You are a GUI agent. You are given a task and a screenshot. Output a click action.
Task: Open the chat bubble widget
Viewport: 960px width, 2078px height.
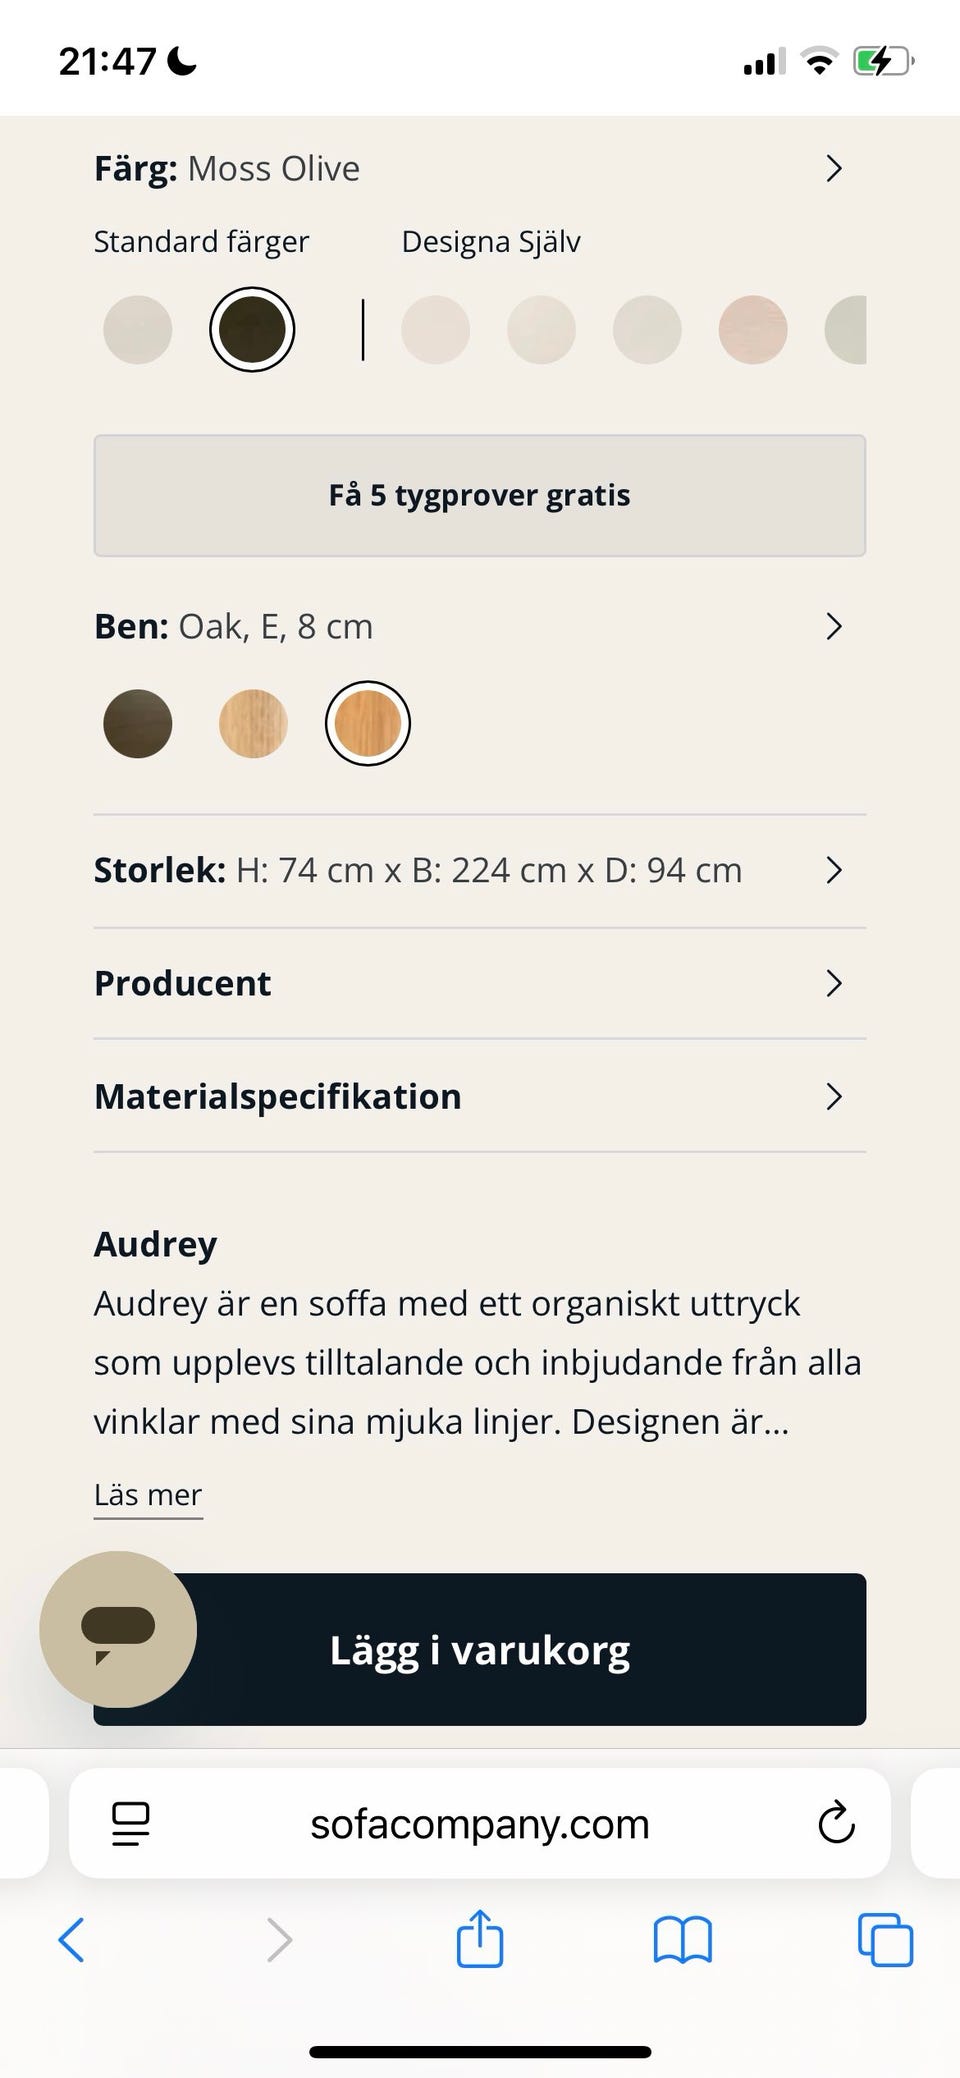point(118,1629)
